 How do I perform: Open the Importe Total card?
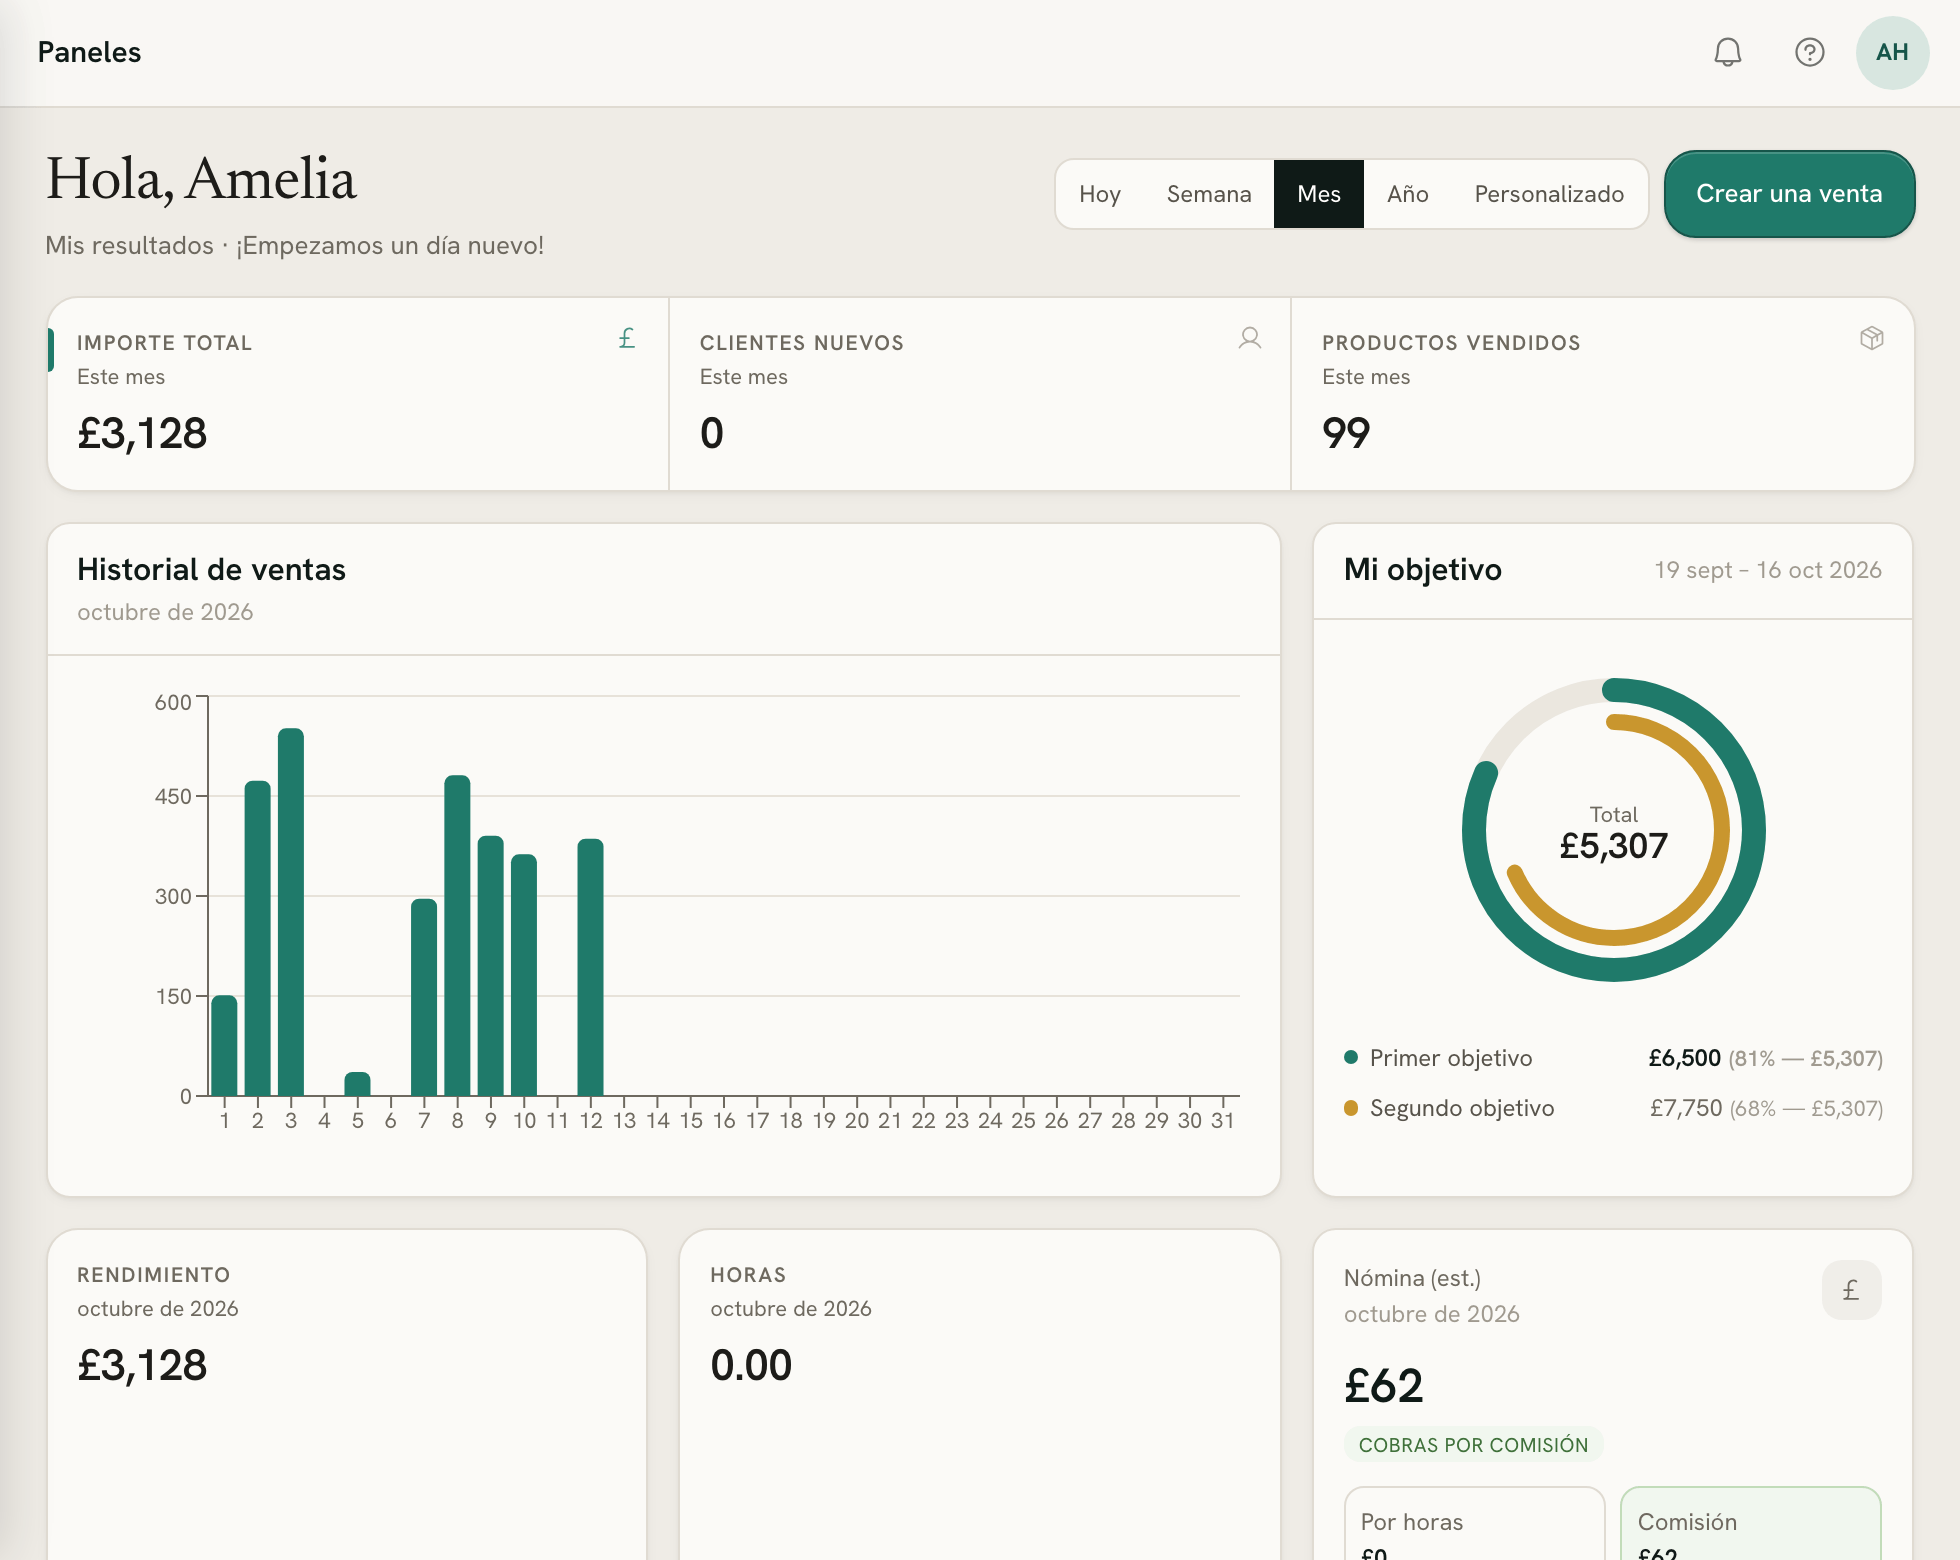click(358, 394)
